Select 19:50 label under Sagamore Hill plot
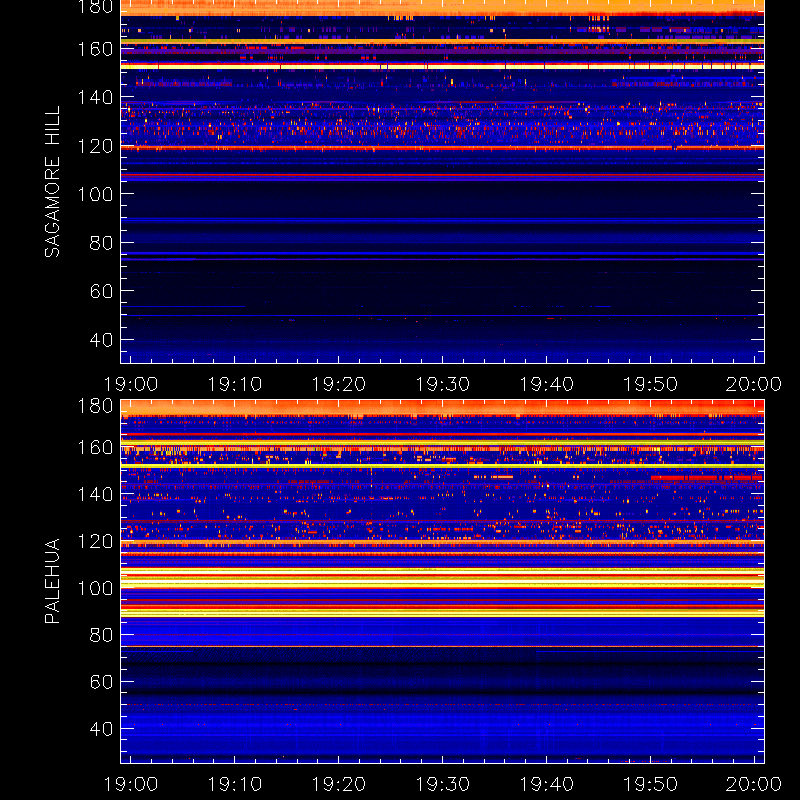The height and width of the screenshot is (800, 800). pos(651,384)
